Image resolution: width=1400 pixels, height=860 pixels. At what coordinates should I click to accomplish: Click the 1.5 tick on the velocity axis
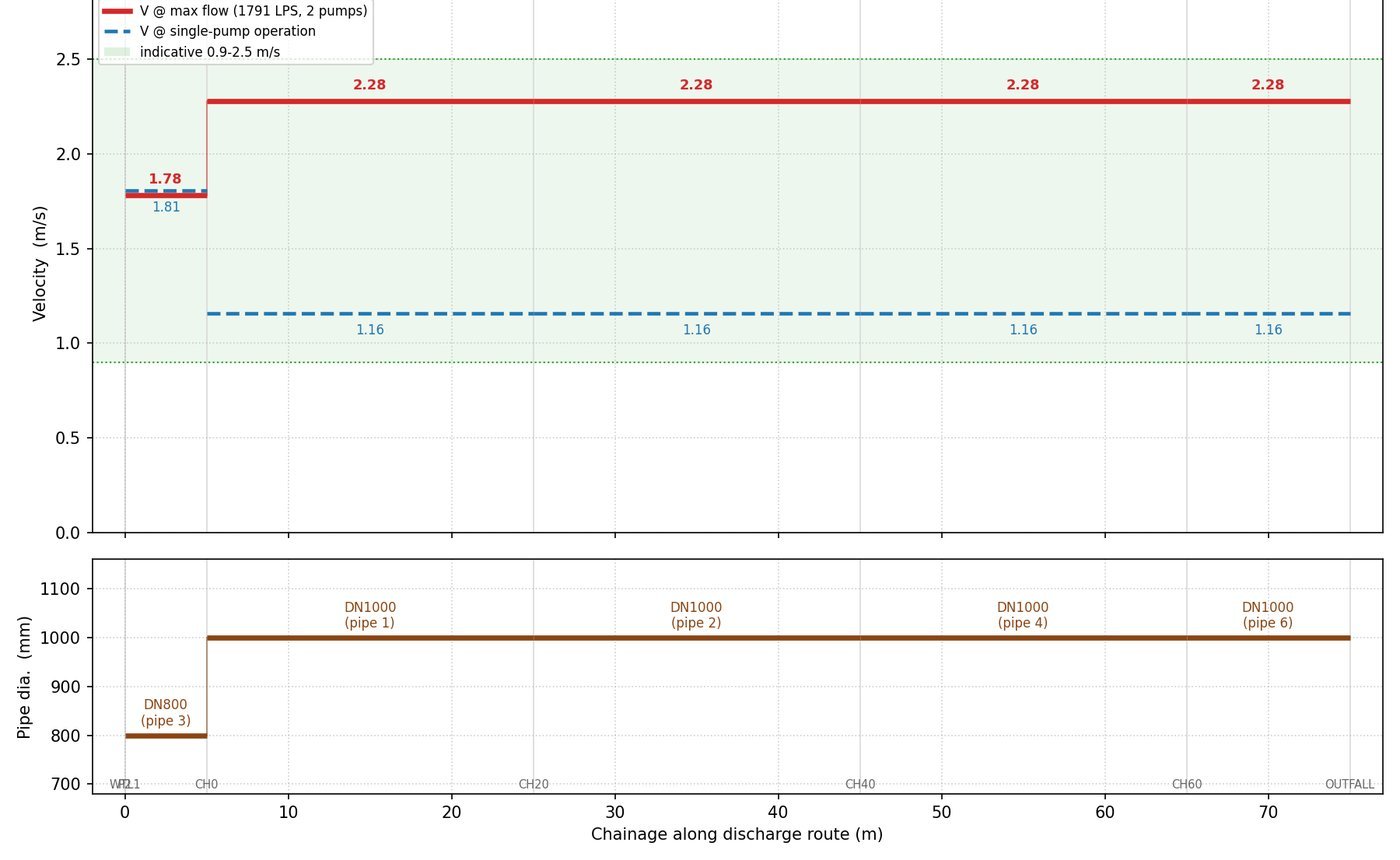coord(69,249)
